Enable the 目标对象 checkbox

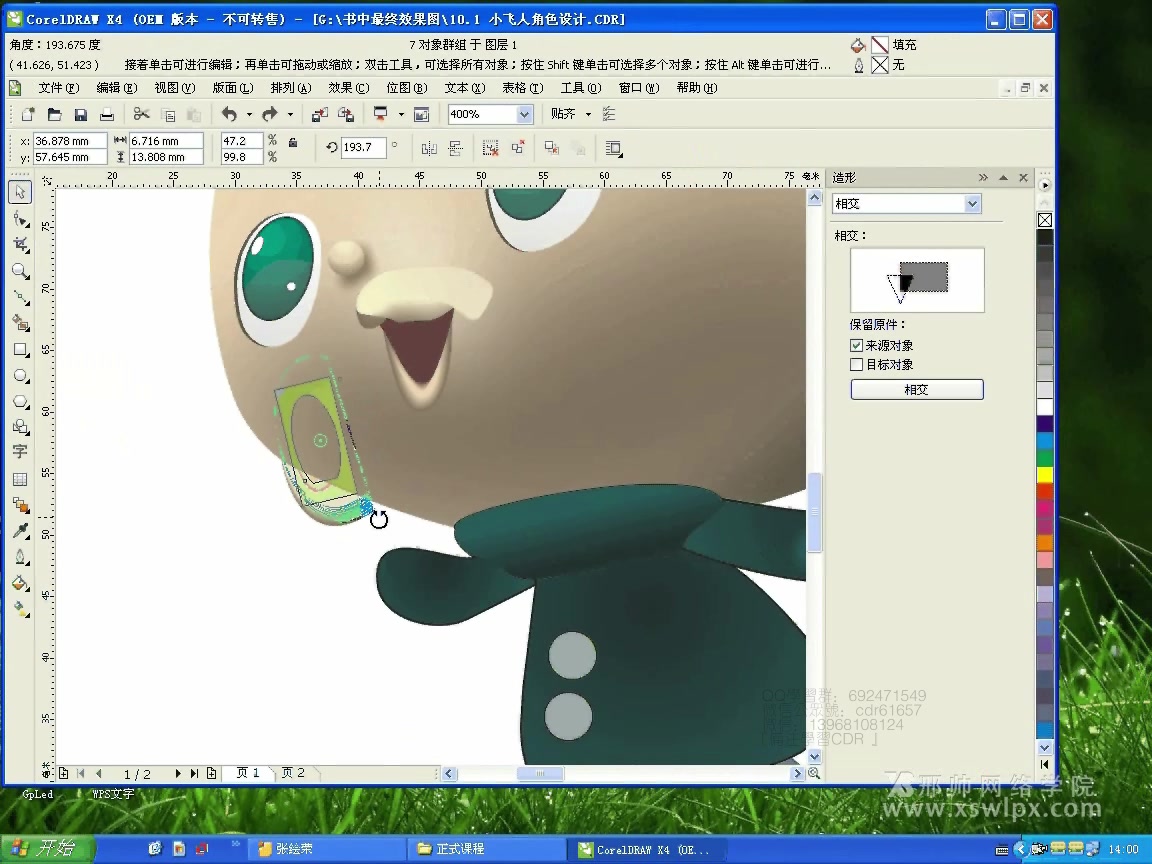click(856, 364)
